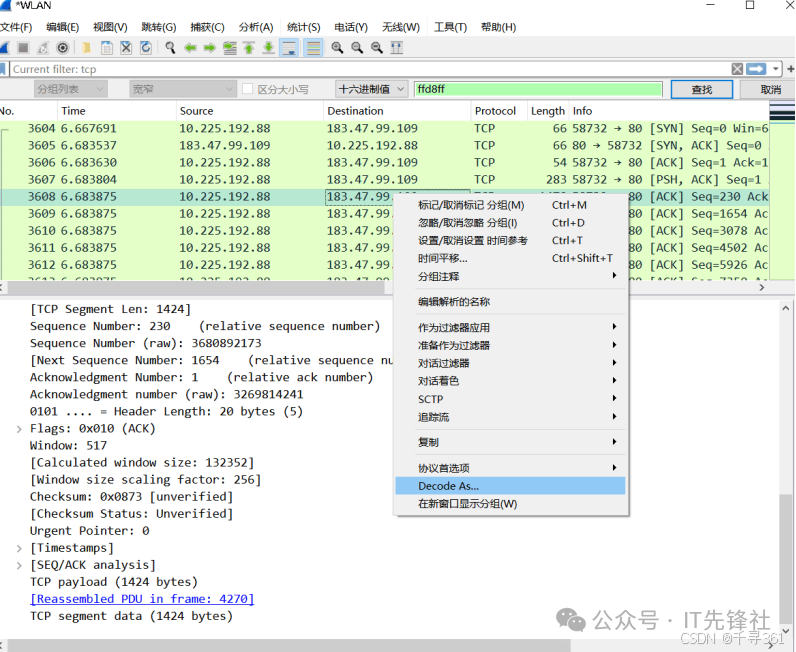This screenshot has width=796, height=652.
Task: Toggle the 区分大小写 case-sensitive checkbox
Action: (x=248, y=89)
